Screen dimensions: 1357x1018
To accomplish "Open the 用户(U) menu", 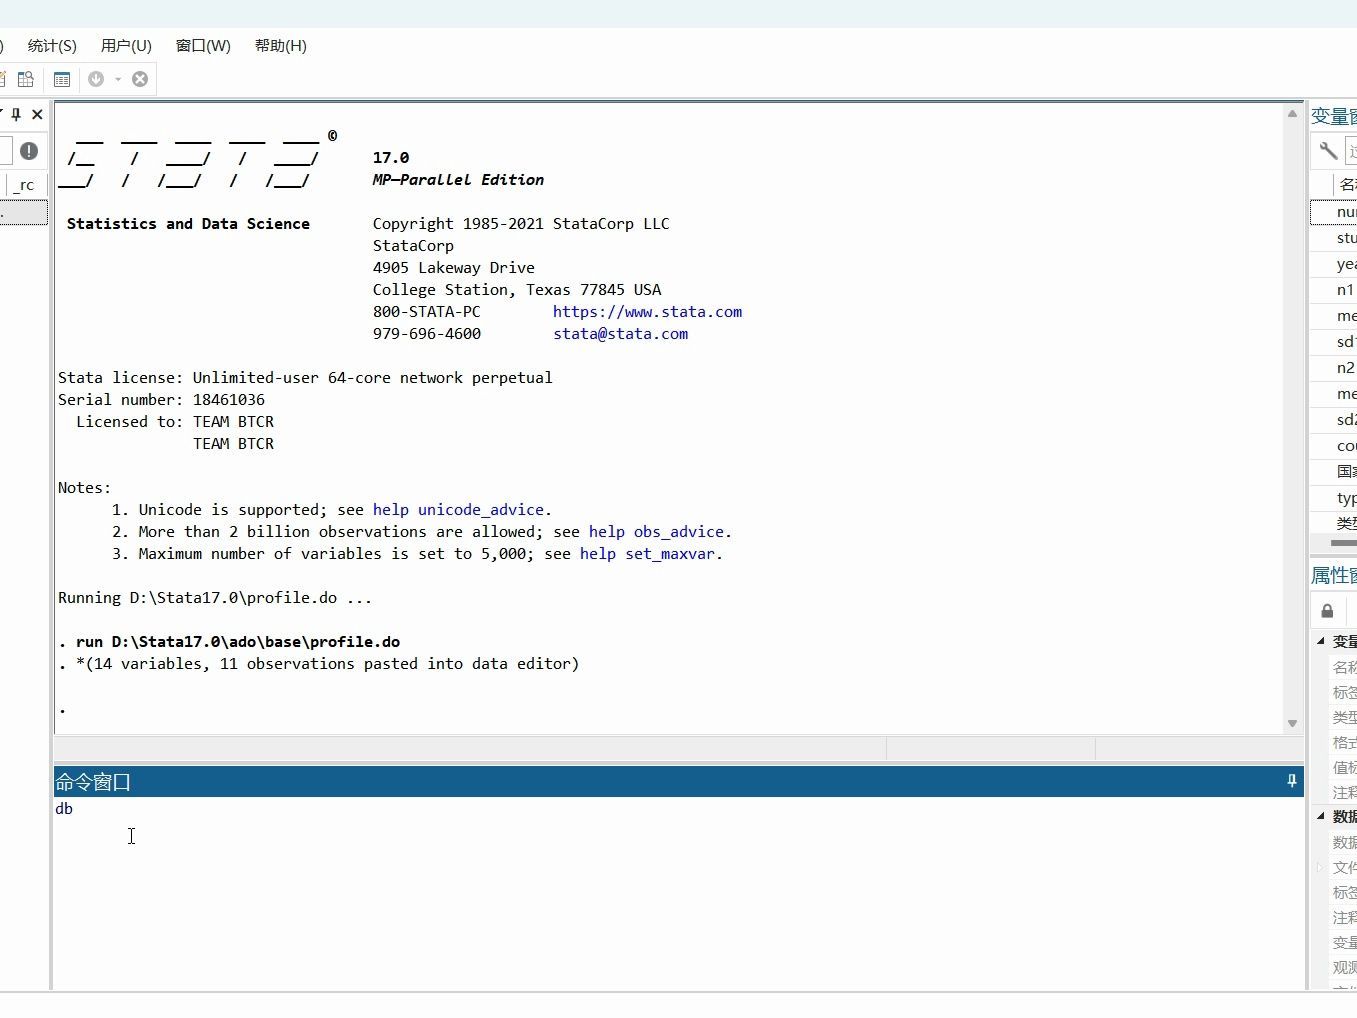I will pos(126,46).
